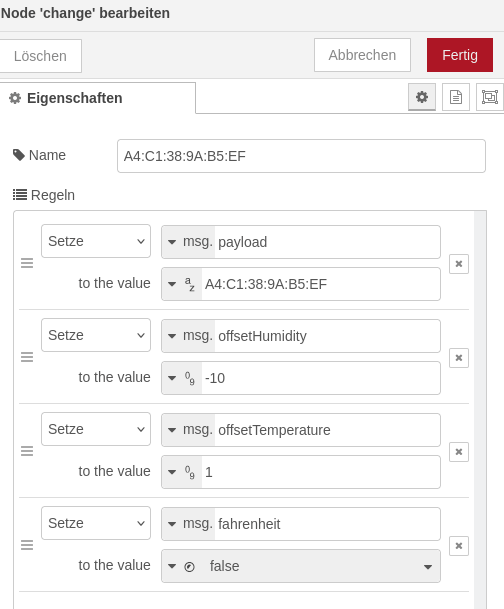Click the Fertig button
Image resolution: width=504 pixels, height=609 pixels.
pyautogui.click(x=460, y=55)
